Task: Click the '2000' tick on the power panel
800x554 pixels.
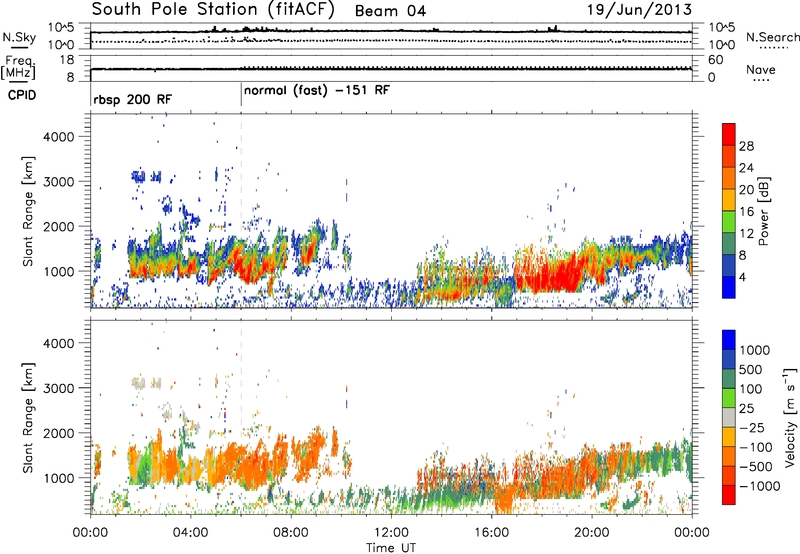Action: click(58, 227)
